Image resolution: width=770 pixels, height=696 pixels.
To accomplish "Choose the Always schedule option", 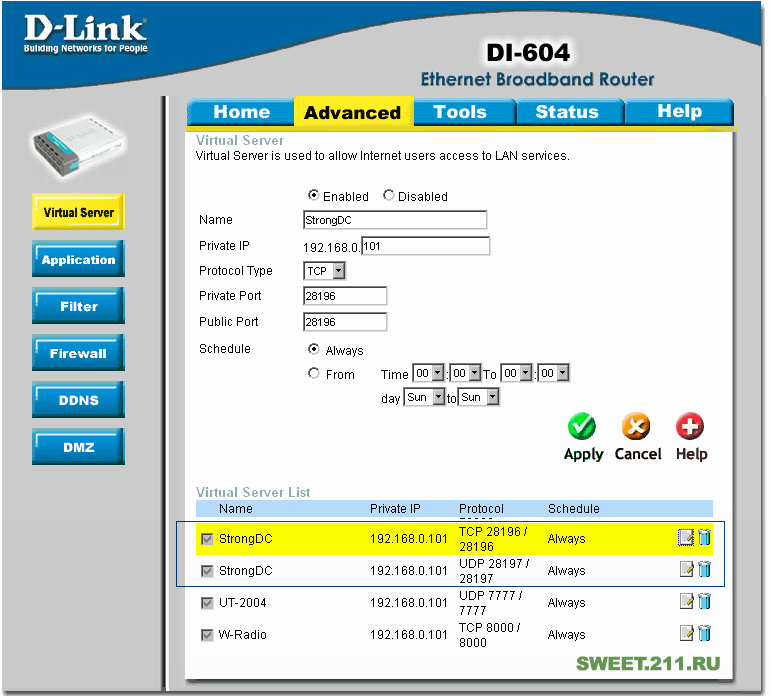I will click(x=313, y=349).
